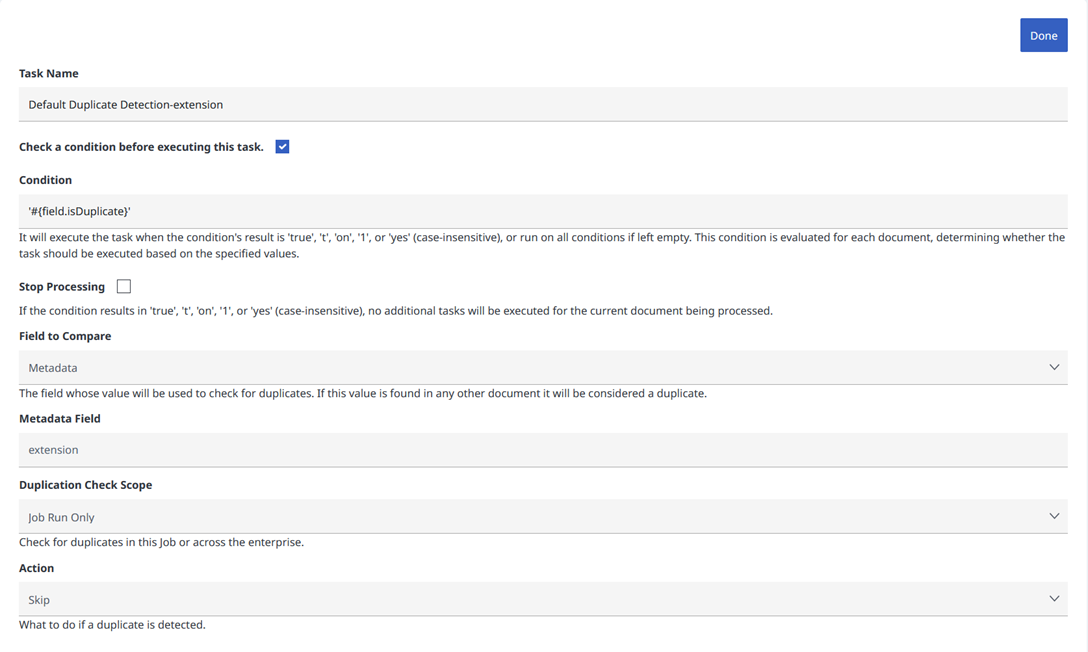Enable the Stop Processing checkbox
This screenshot has width=1088, height=652.
[x=124, y=287]
